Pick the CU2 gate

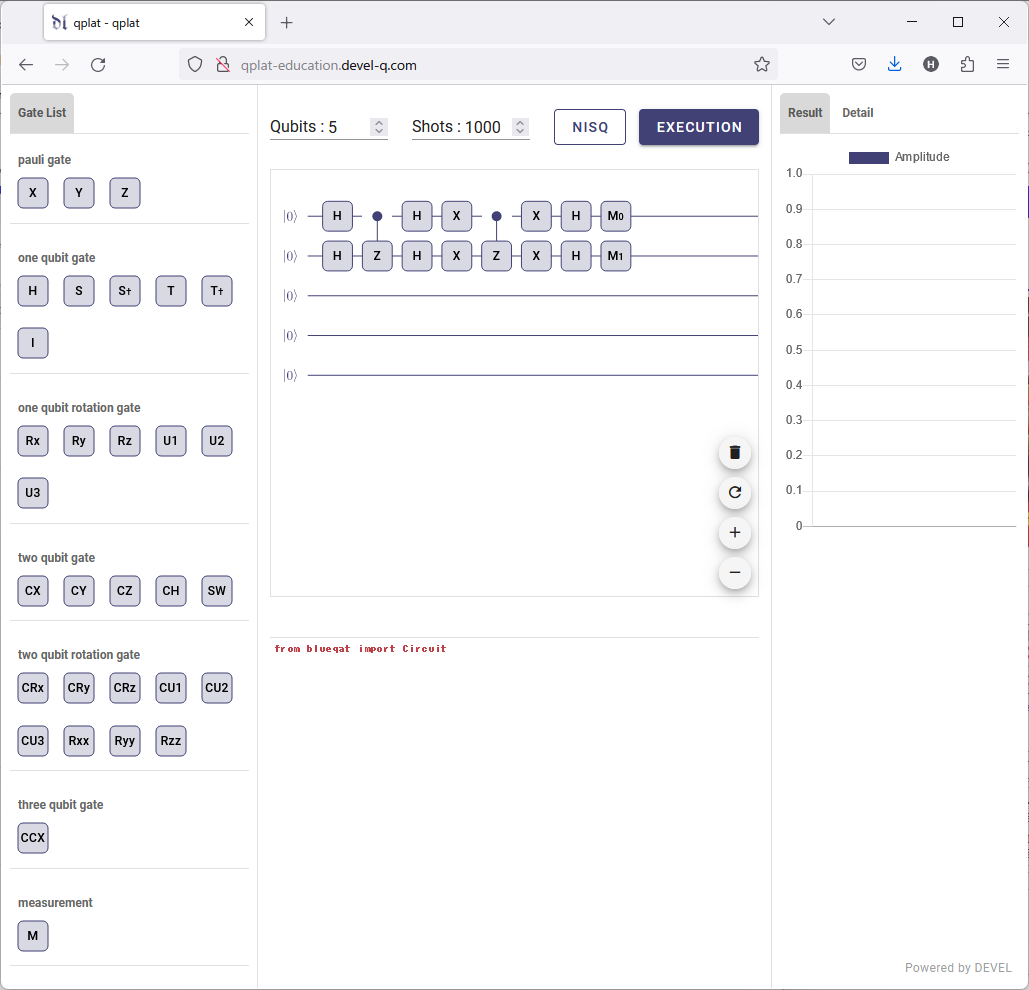coord(217,688)
